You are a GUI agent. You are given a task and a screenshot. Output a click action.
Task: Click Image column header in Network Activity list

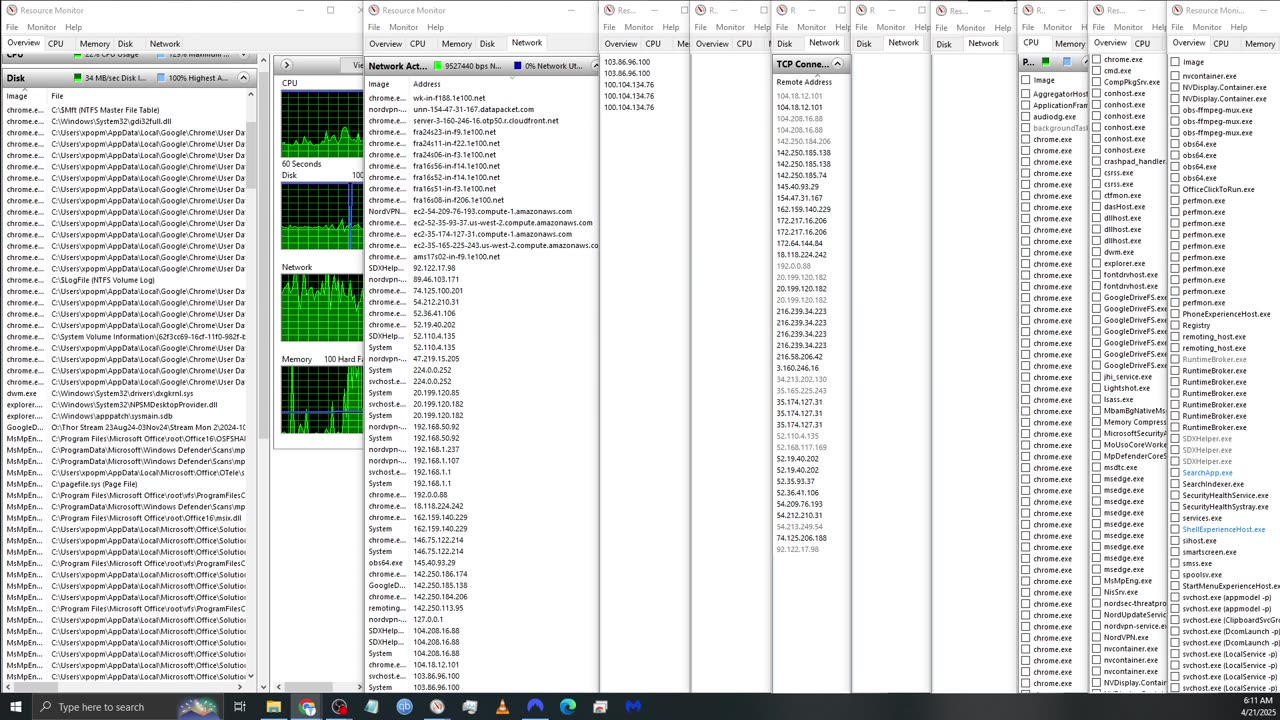[379, 84]
